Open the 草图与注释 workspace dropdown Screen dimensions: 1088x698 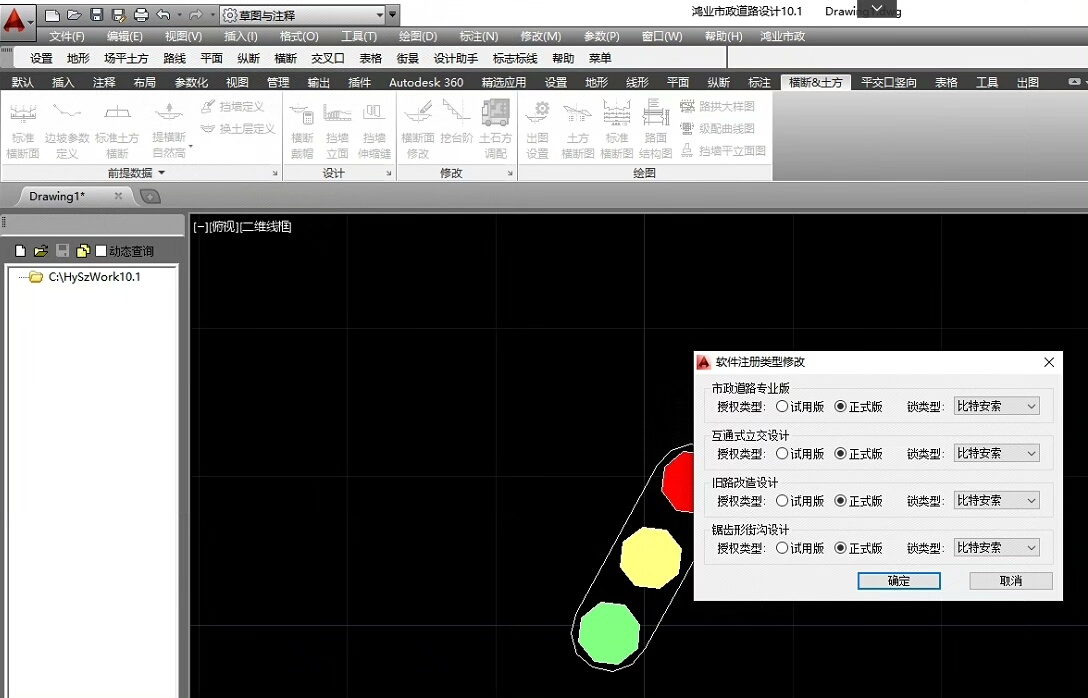tap(303, 15)
